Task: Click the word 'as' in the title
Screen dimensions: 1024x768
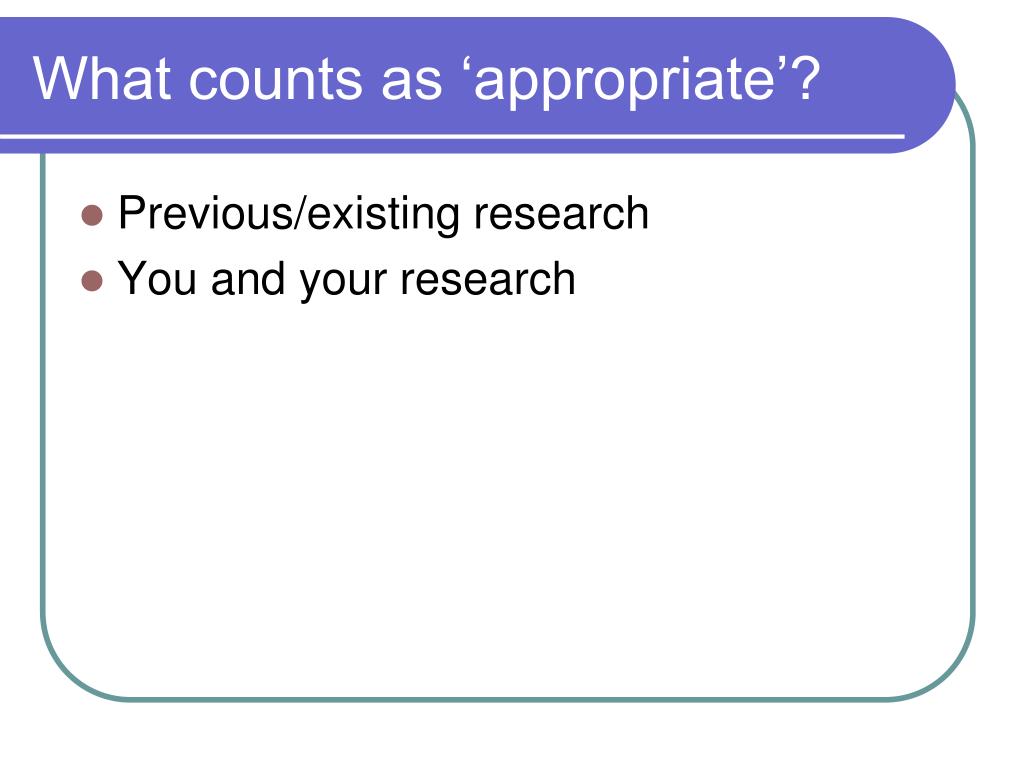Action: (410, 78)
